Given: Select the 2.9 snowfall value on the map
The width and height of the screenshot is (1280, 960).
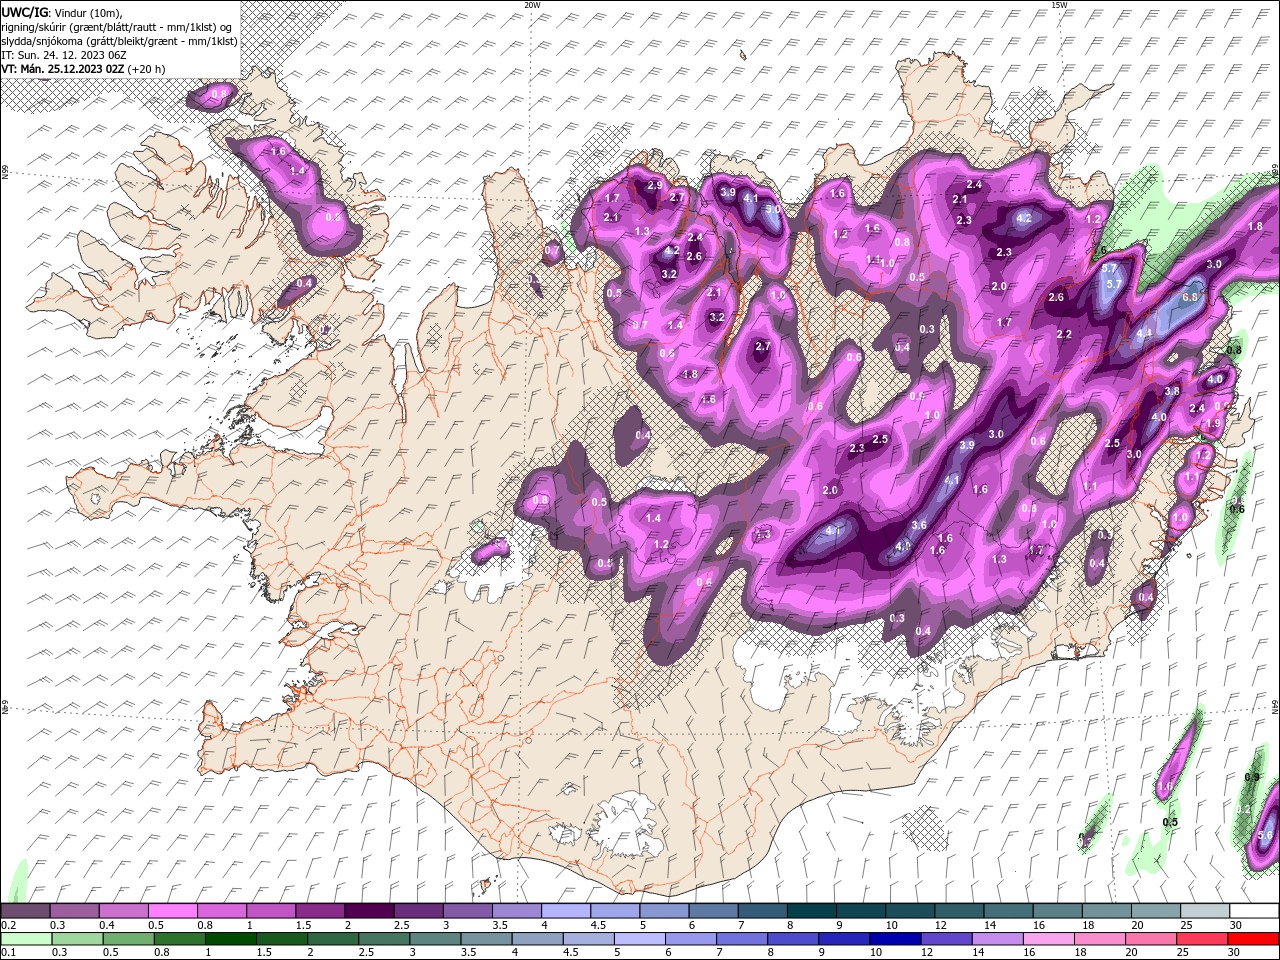Looking at the screenshot, I should (x=655, y=186).
